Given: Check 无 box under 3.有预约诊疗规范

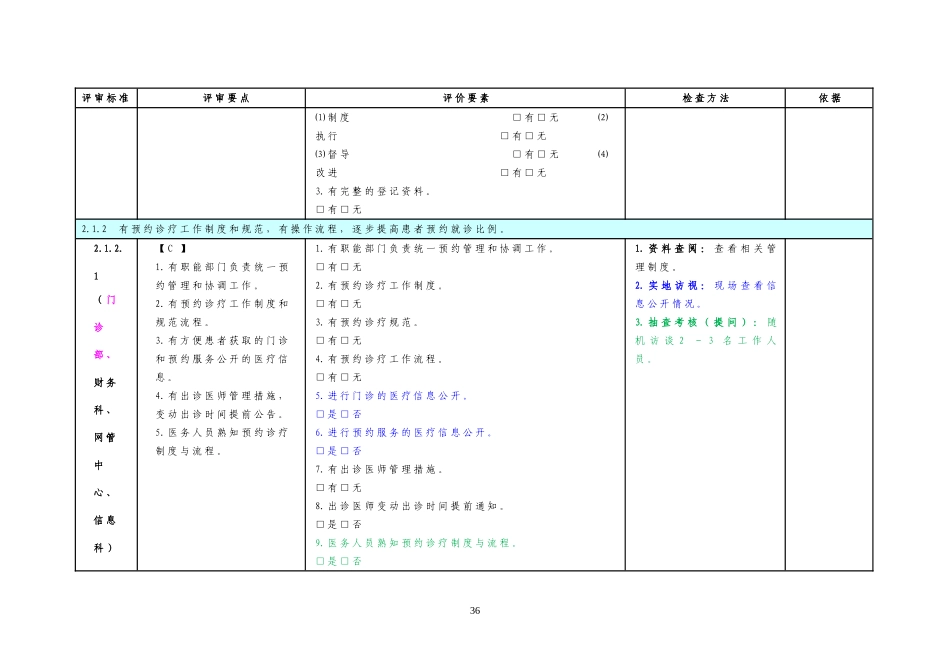Looking at the screenshot, I should point(345,341).
